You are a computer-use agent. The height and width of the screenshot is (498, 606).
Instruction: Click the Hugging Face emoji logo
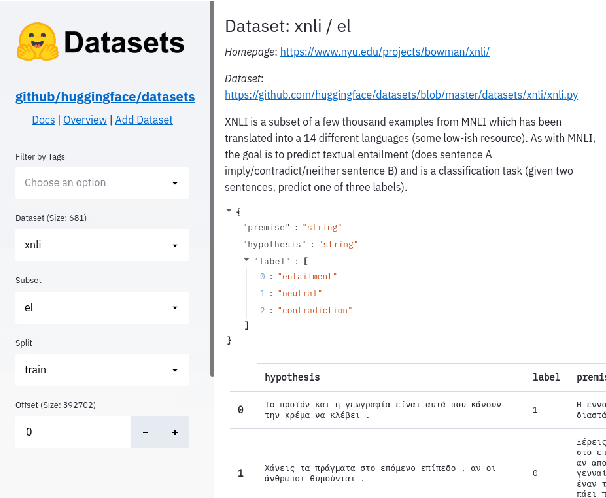37,42
